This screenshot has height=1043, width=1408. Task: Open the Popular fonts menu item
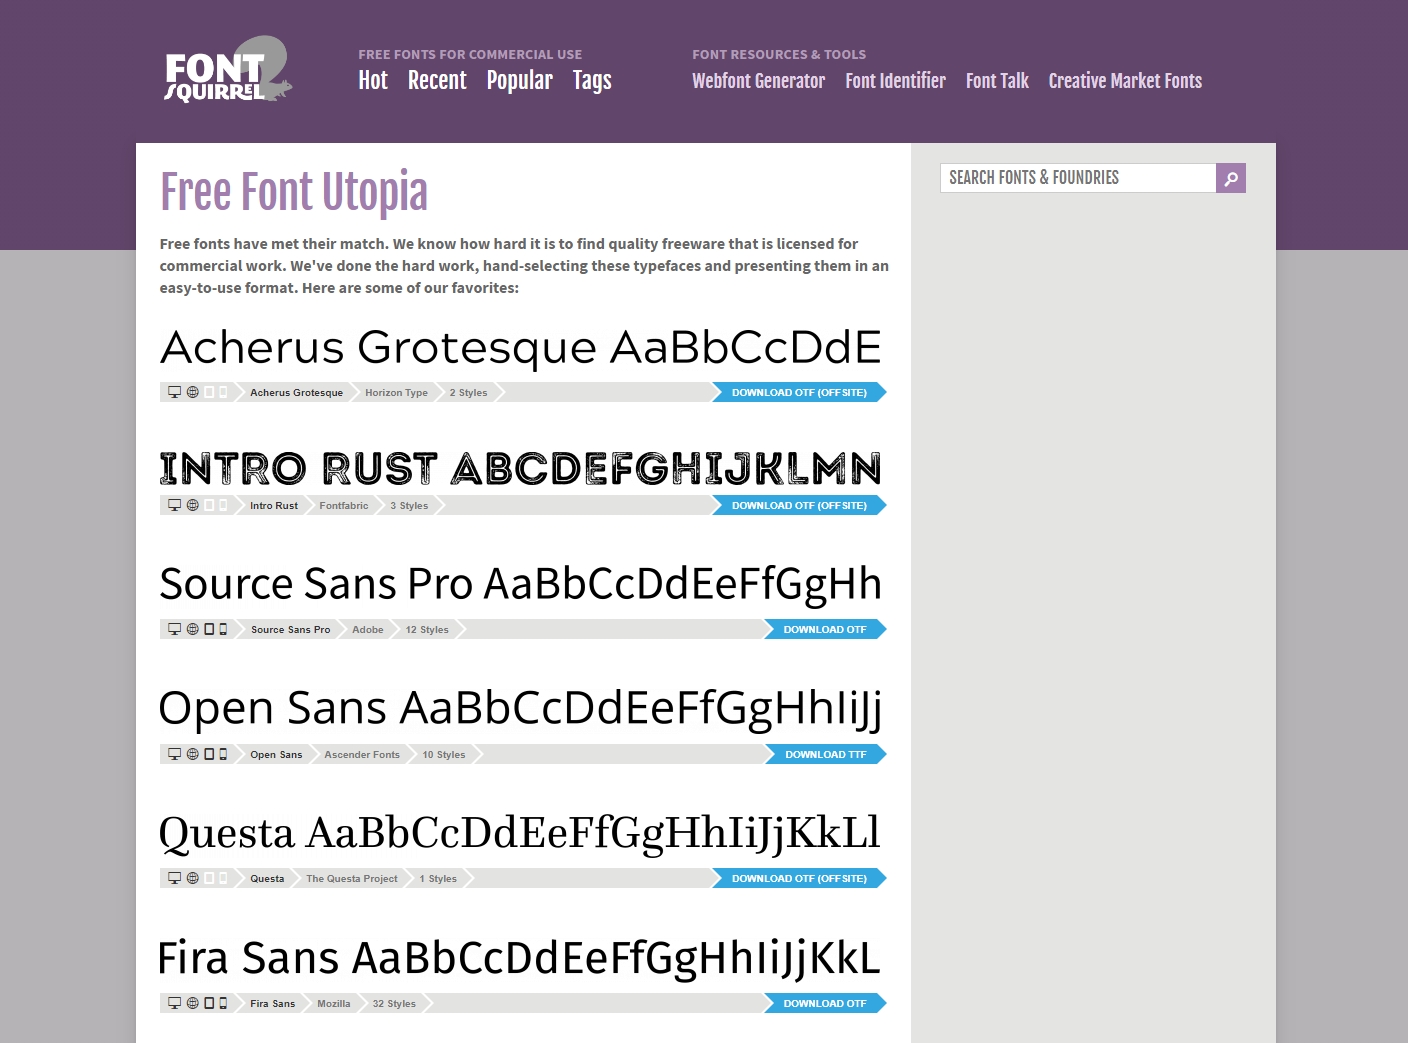[520, 81]
